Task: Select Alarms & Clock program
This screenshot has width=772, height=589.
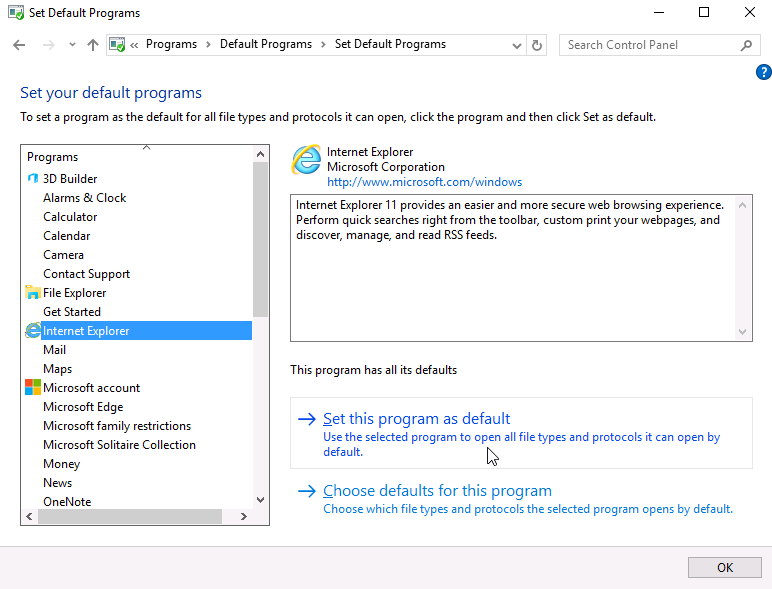Action: pyautogui.click(x=85, y=198)
